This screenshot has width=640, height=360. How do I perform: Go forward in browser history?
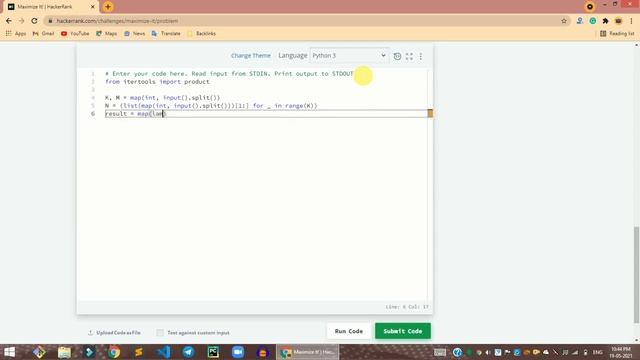coord(22,21)
